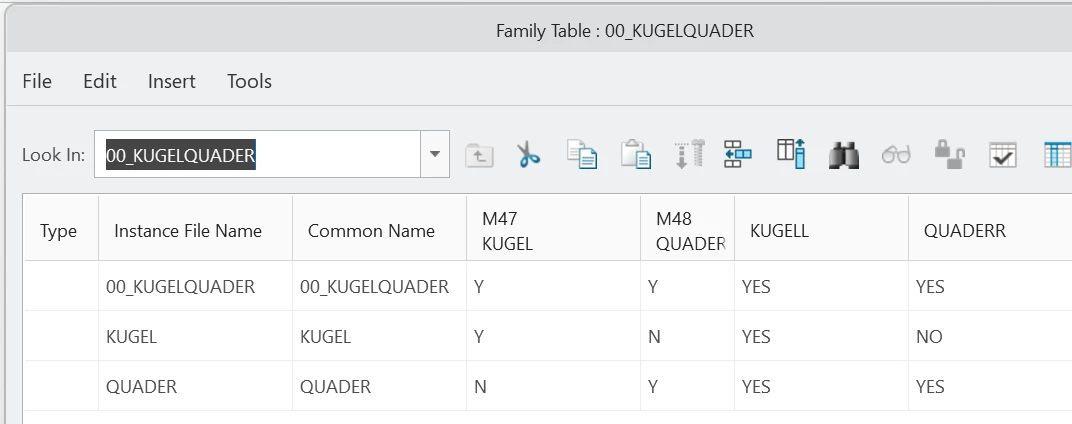Click the lock/unlock instance padlock icon
1072x424 pixels.
(x=949, y=155)
